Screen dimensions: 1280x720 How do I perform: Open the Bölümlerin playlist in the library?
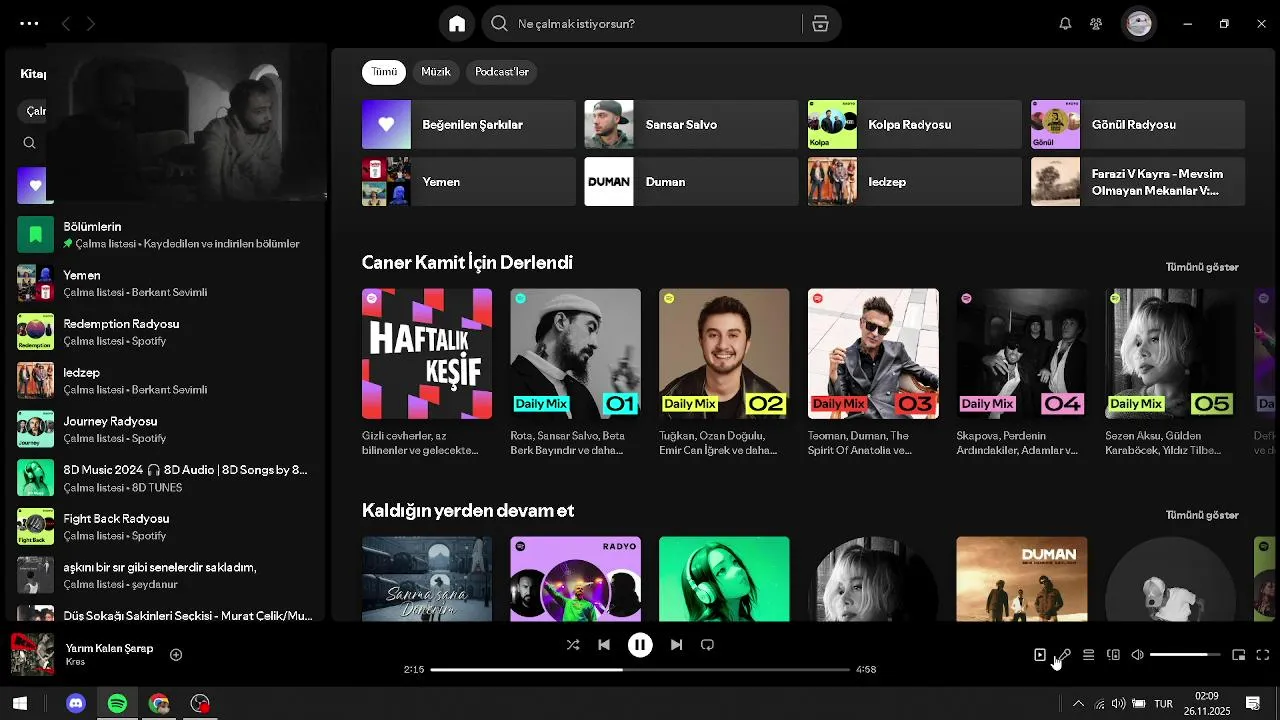point(166,235)
